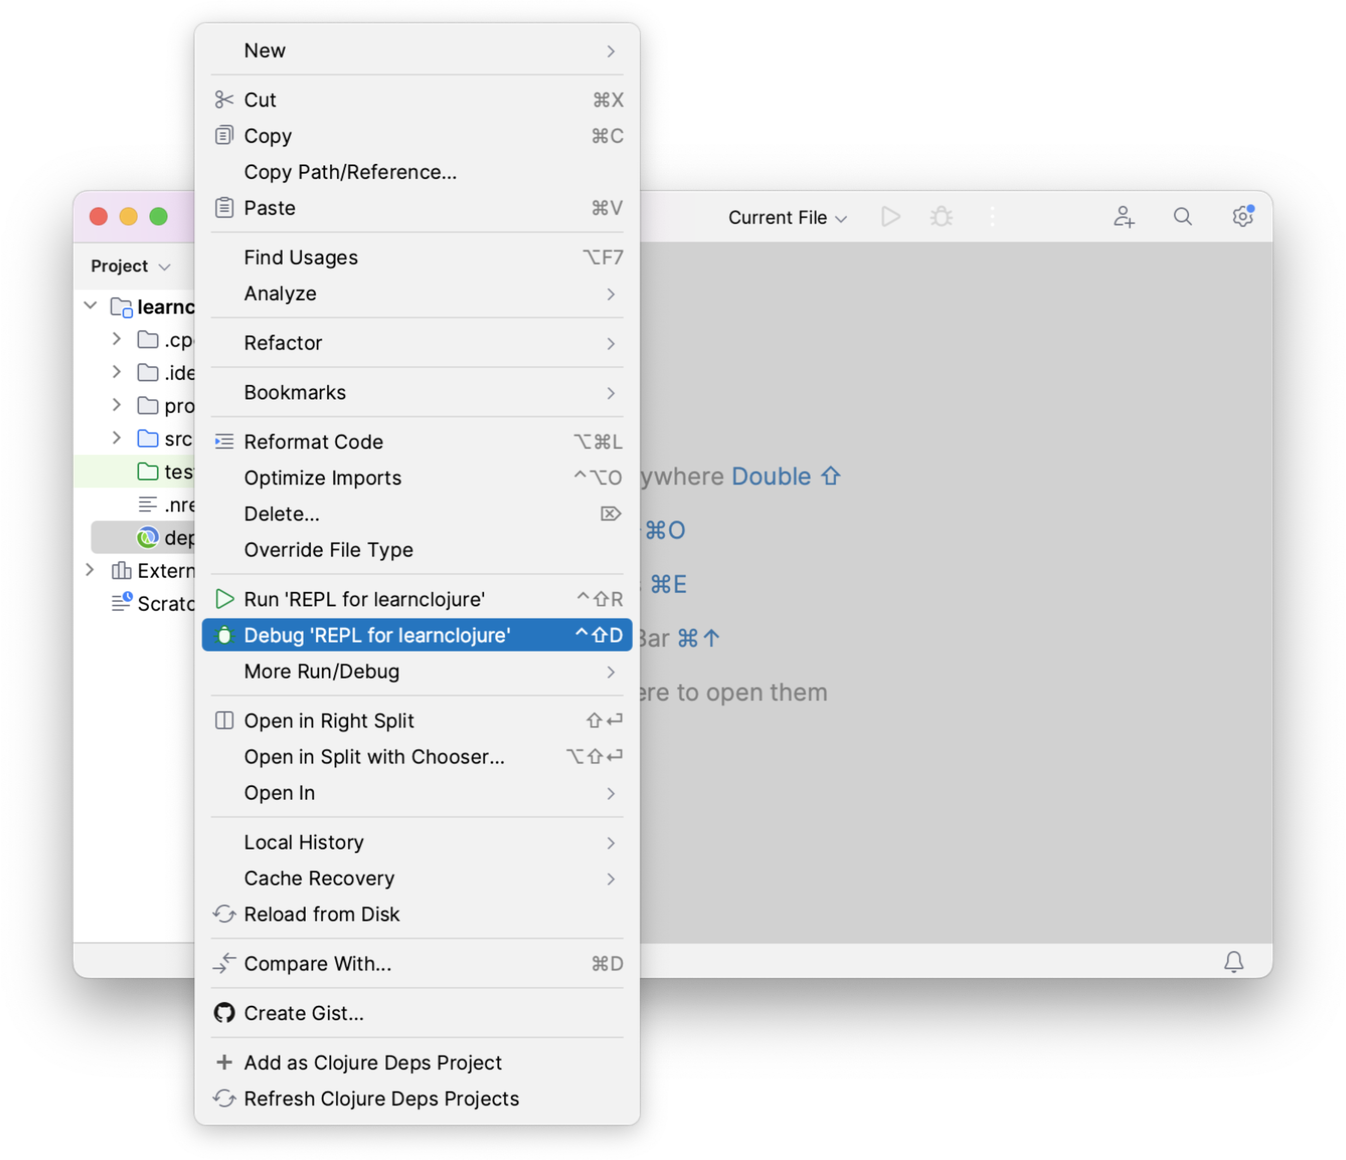This screenshot has height=1160, width=1346.
Task: Click the Run triangle icon in toolbar
Action: click(x=890, y=217)
